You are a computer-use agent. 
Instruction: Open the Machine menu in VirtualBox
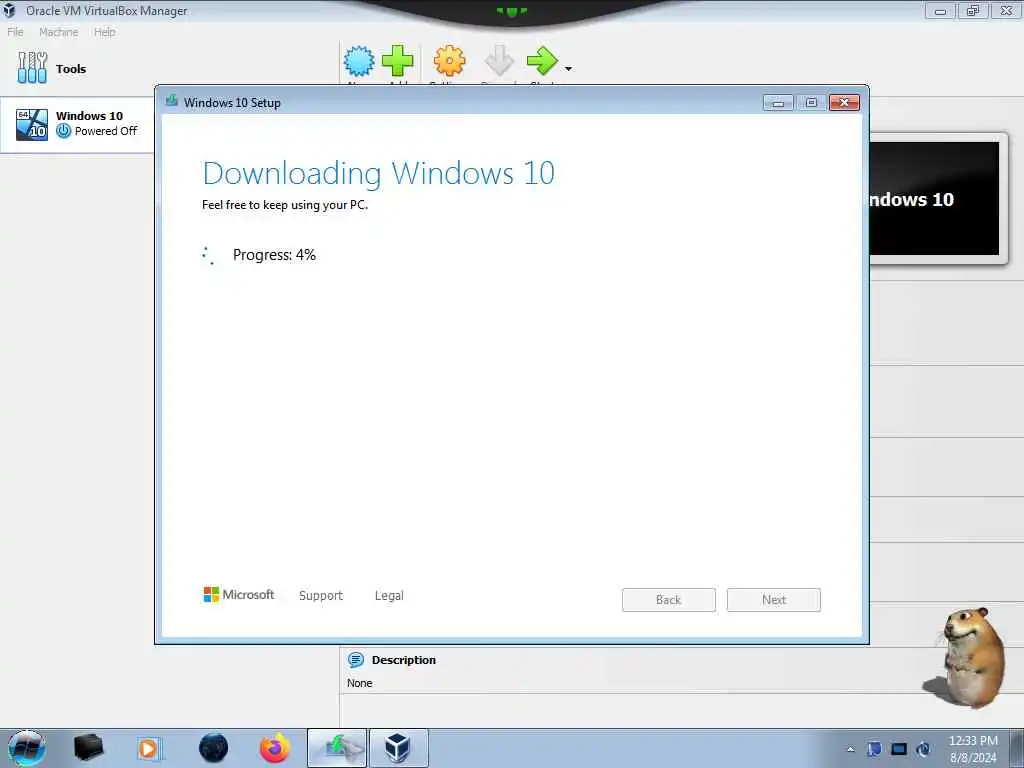click(x=58, y=32)
